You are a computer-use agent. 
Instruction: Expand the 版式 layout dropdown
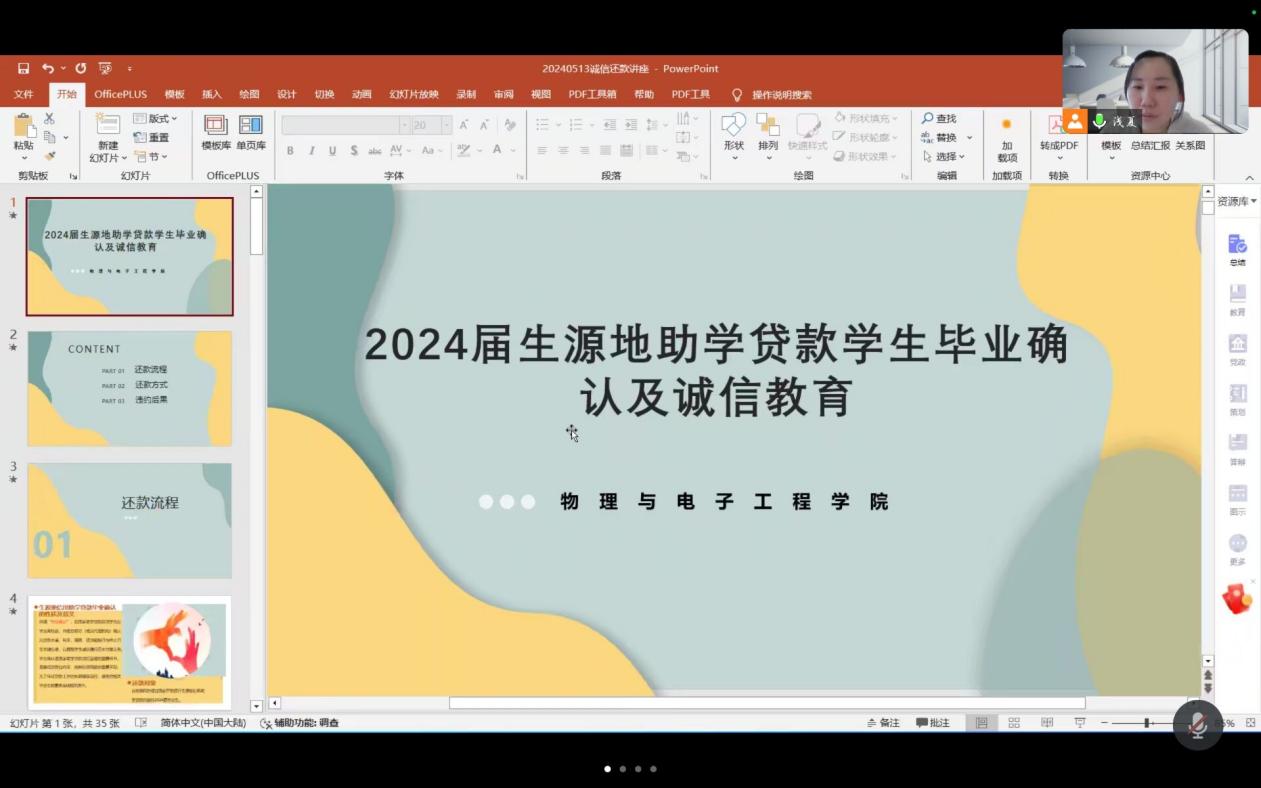pos(156,119)
